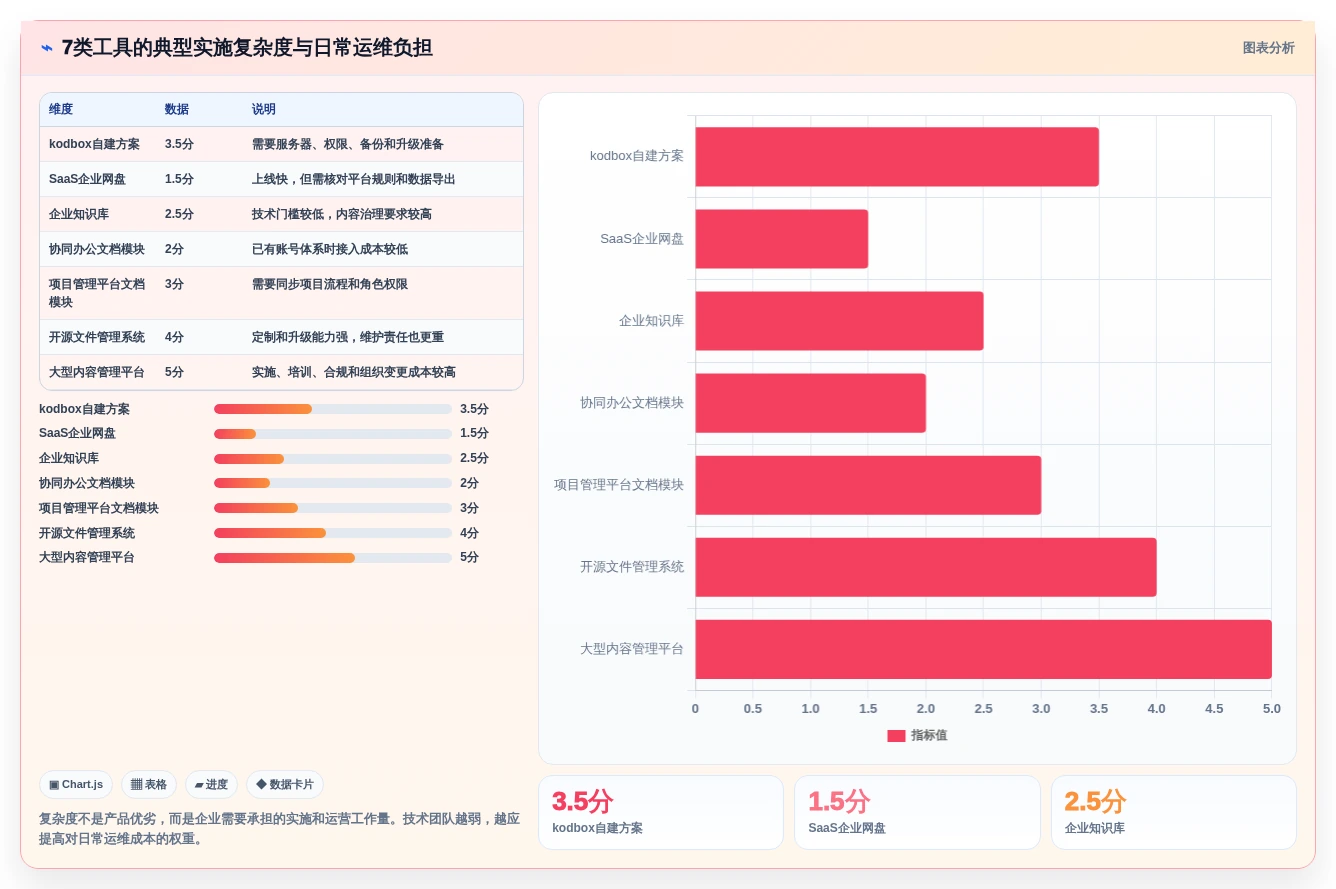Click description 上线快，但需核对平台规则和数据导出
1336x889 pixels.
(354, 179)
